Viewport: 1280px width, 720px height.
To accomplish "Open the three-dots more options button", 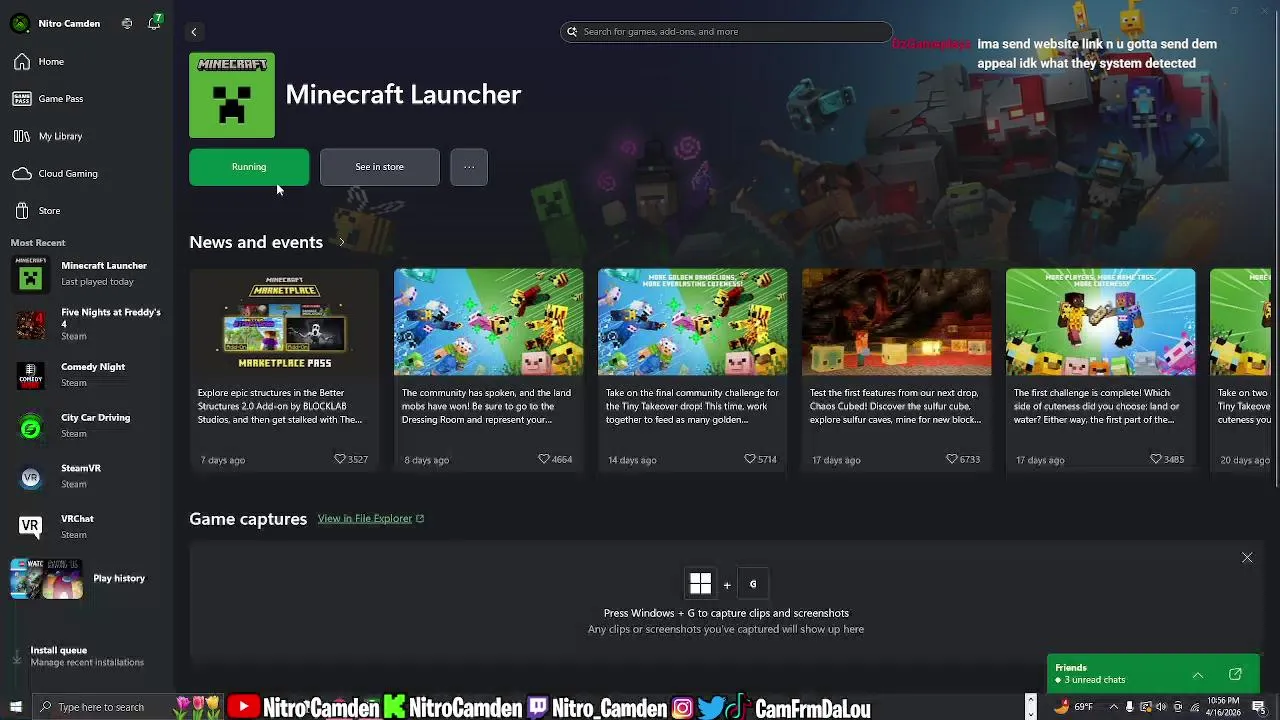I will click(x=469, y=167).
